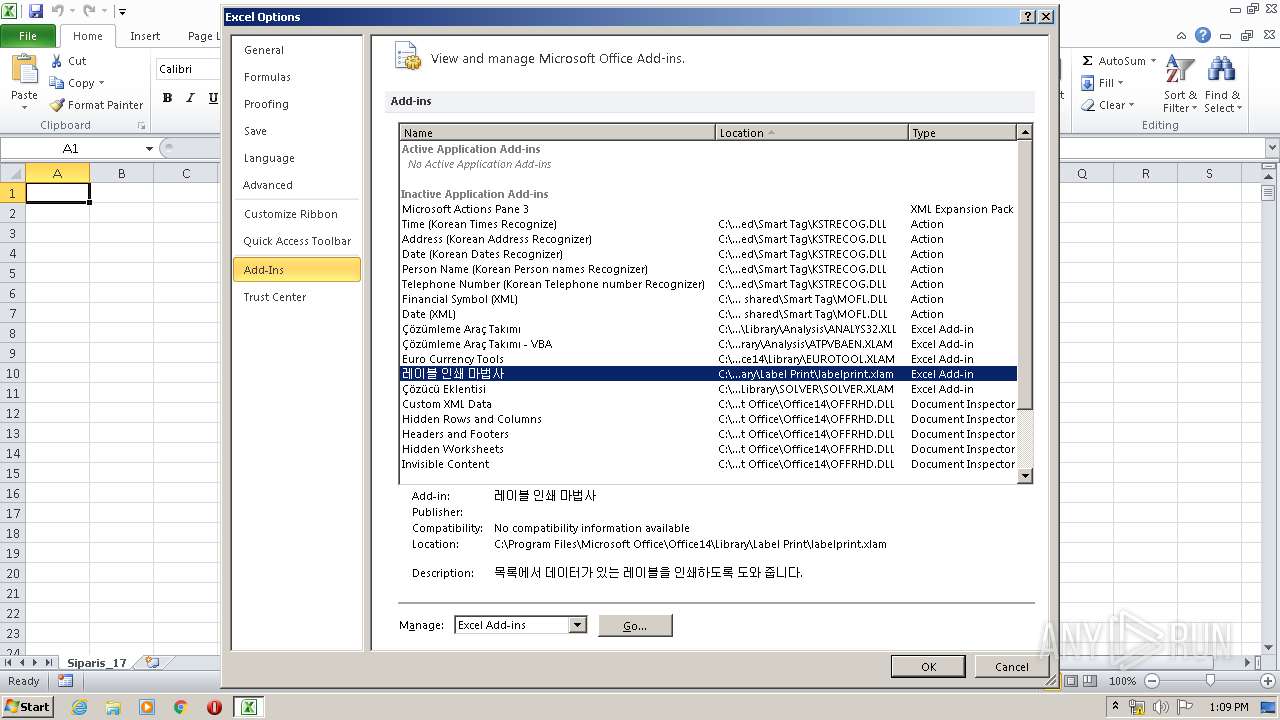Open the Manage Excel Add-ins dropdown
The height and width of the screenshot is (720, 1280).
coord(577,625)
